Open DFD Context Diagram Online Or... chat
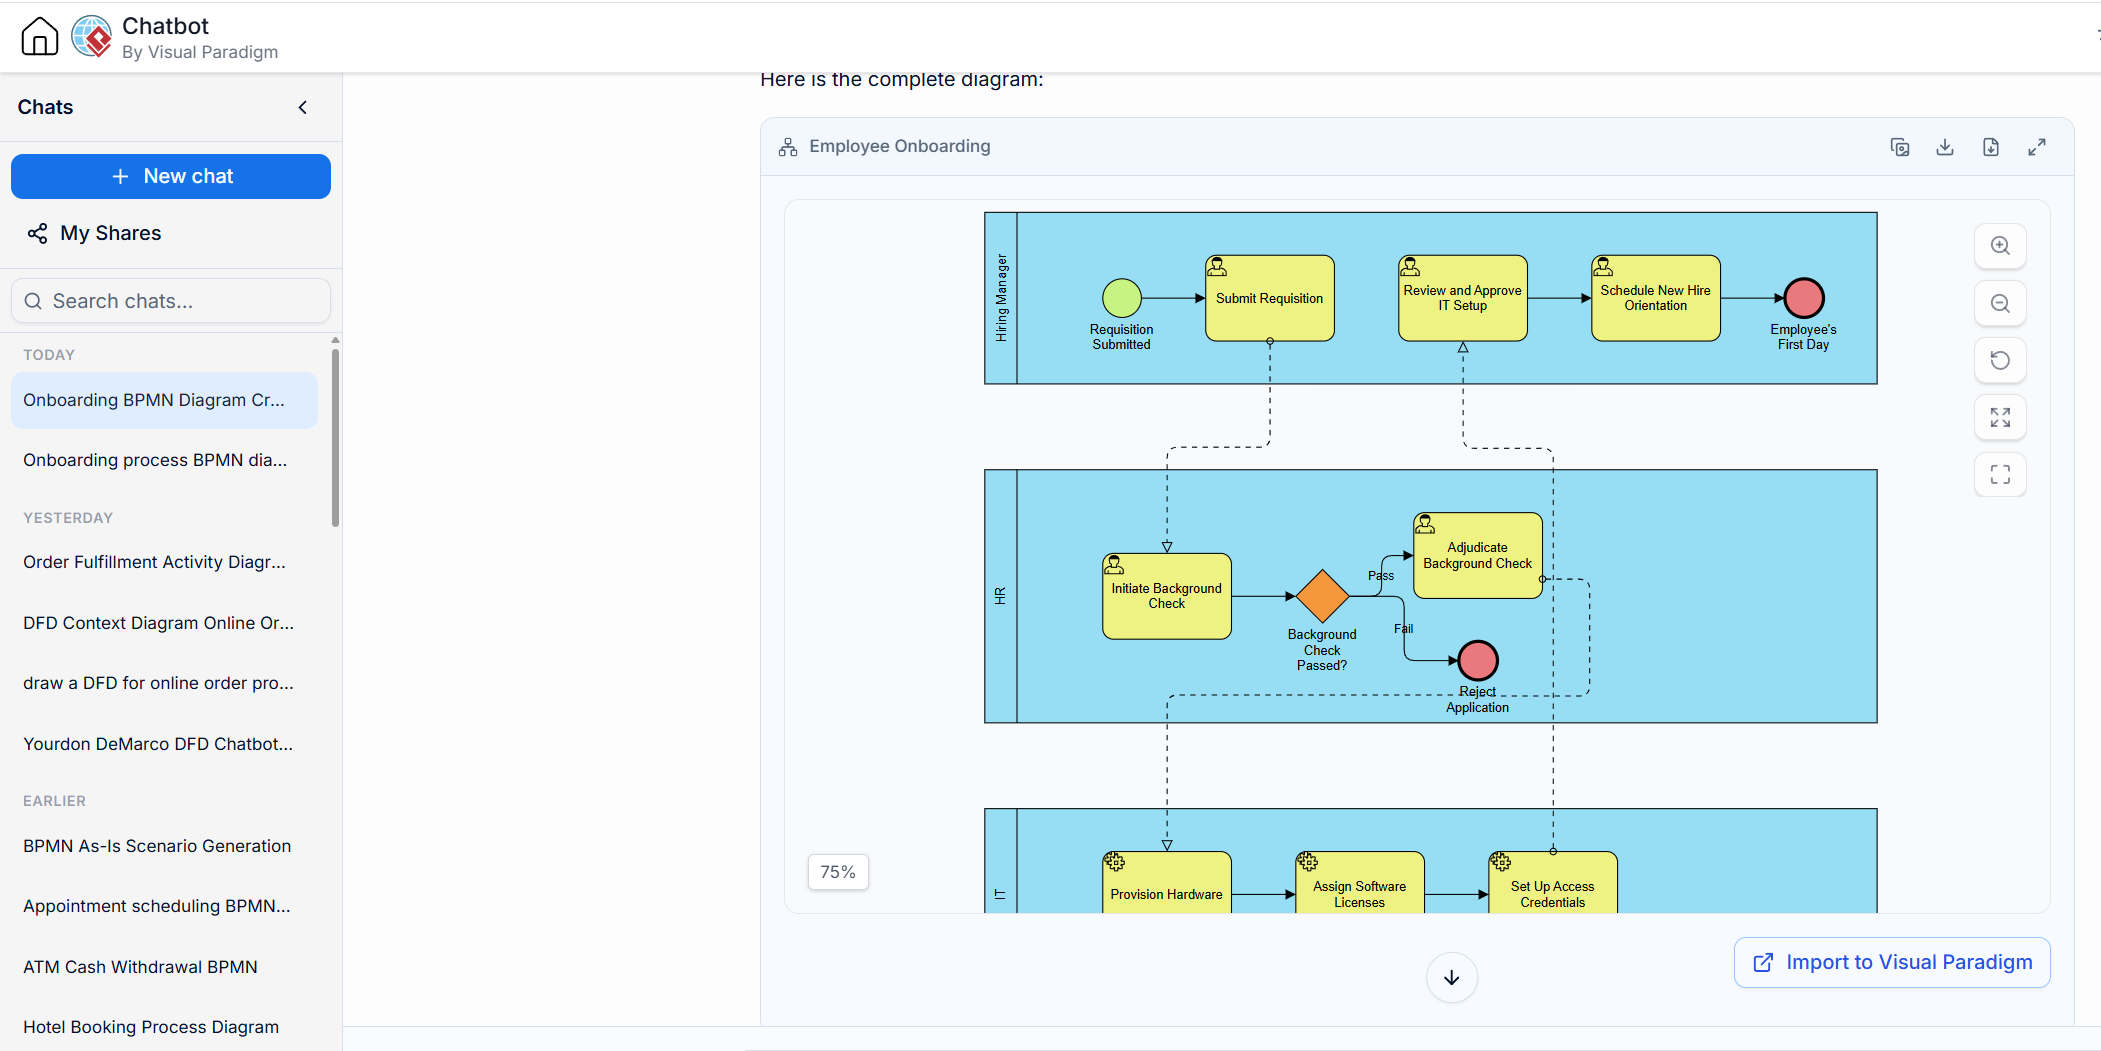 [164, 623]
